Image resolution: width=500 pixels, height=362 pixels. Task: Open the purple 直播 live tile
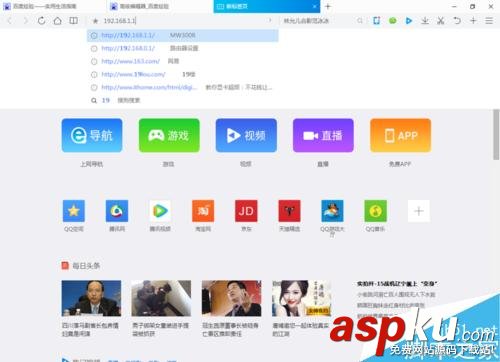323,135
